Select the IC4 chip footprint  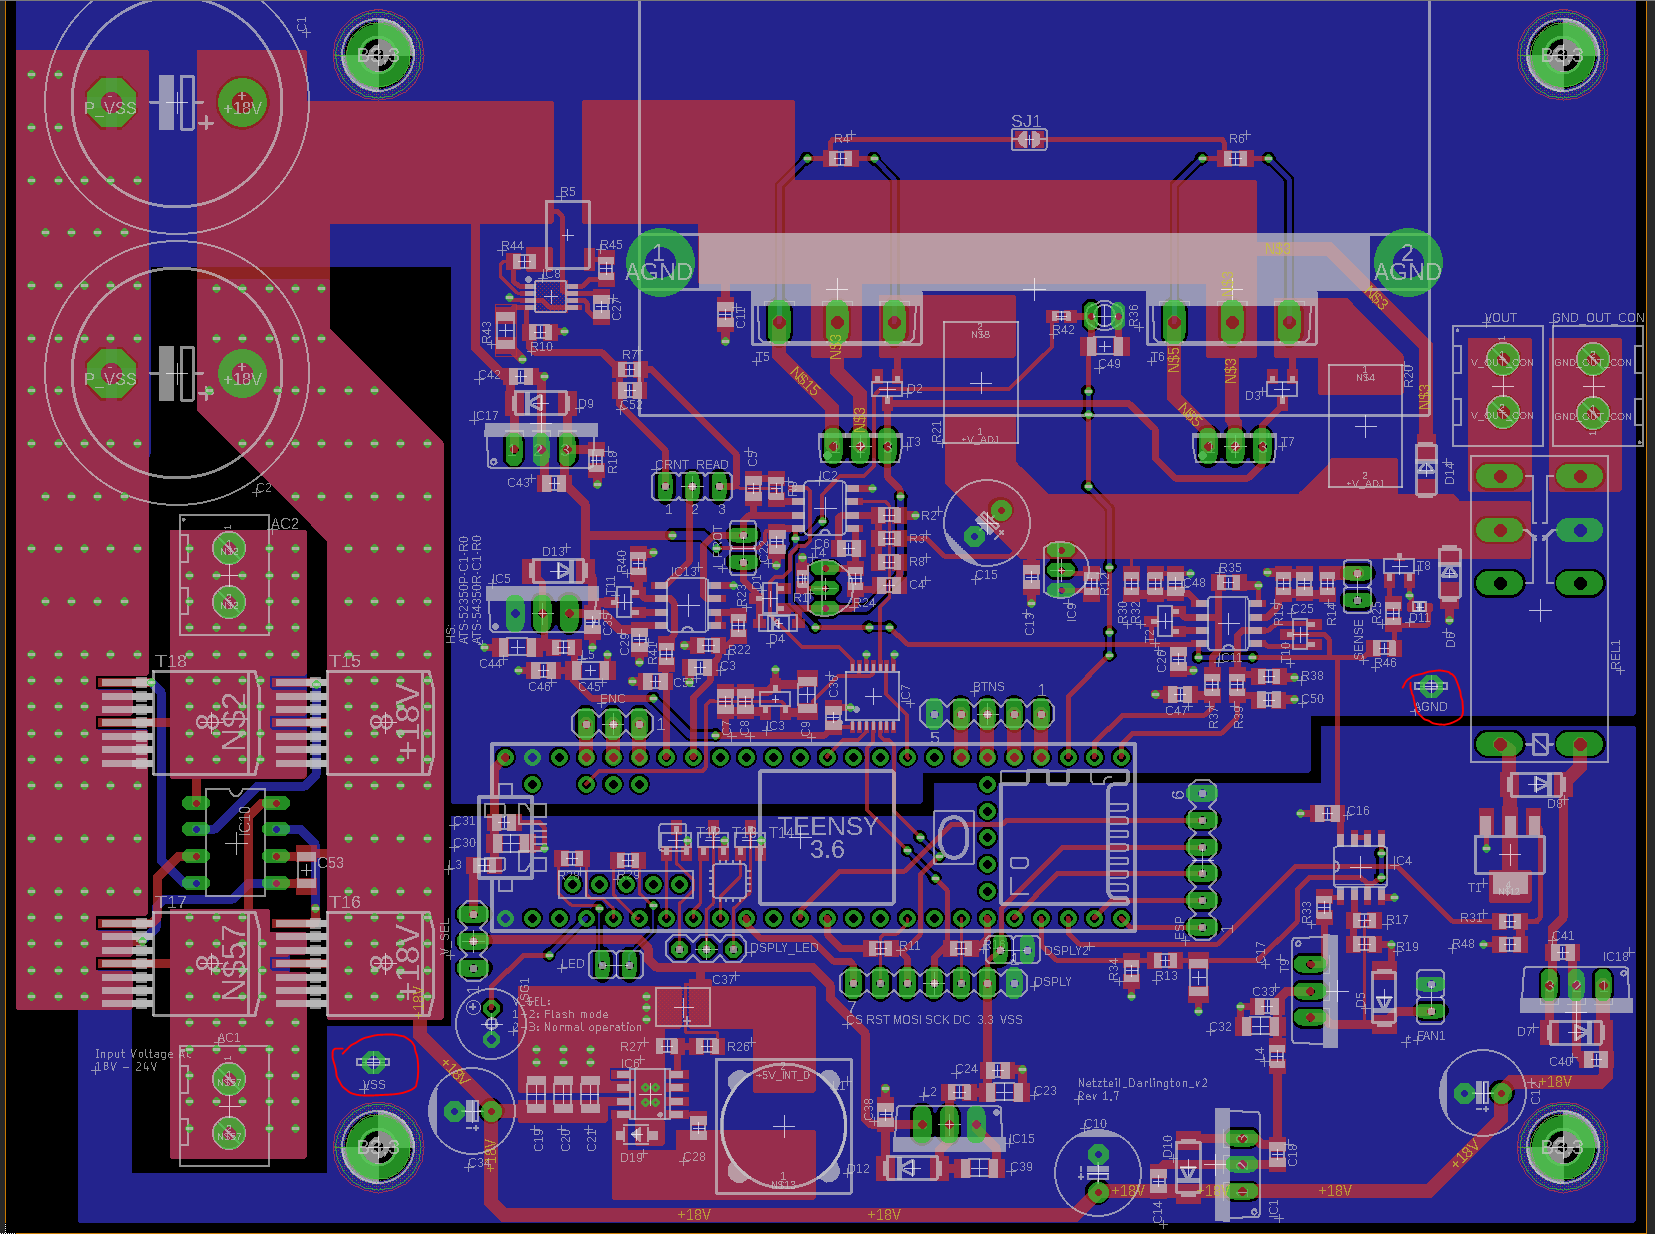[x=1360, y=865]
